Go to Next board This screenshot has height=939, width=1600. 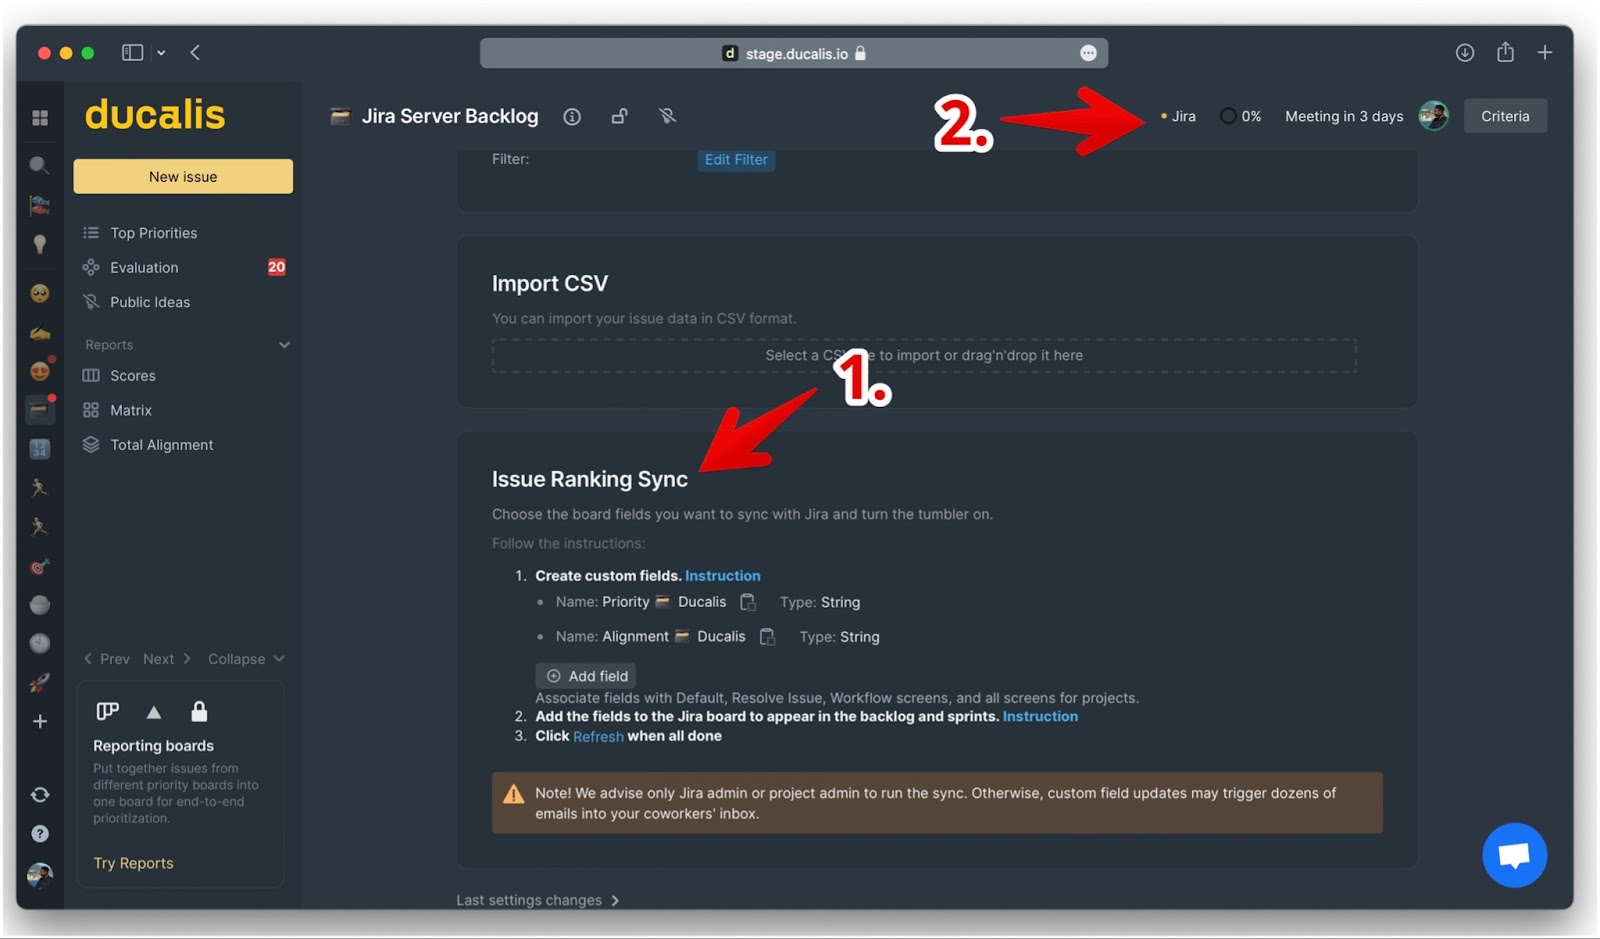167,659
